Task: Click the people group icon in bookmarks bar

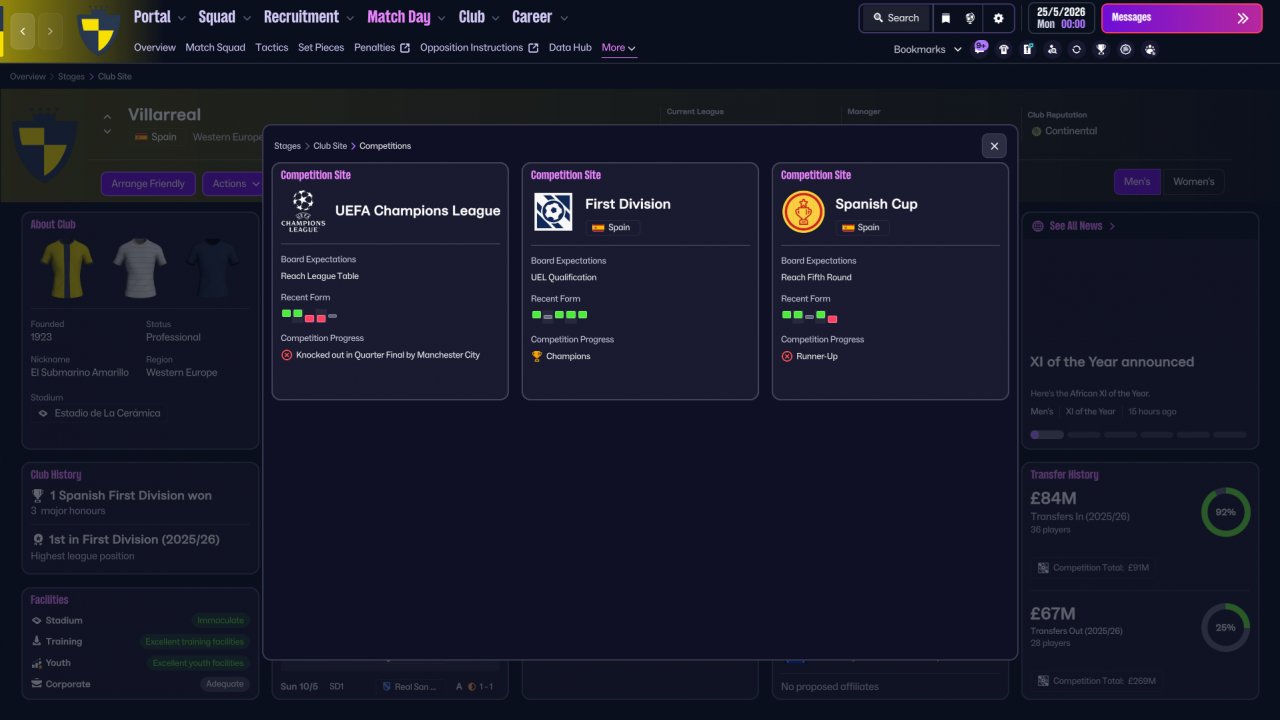Action: tap(1150, 49)
